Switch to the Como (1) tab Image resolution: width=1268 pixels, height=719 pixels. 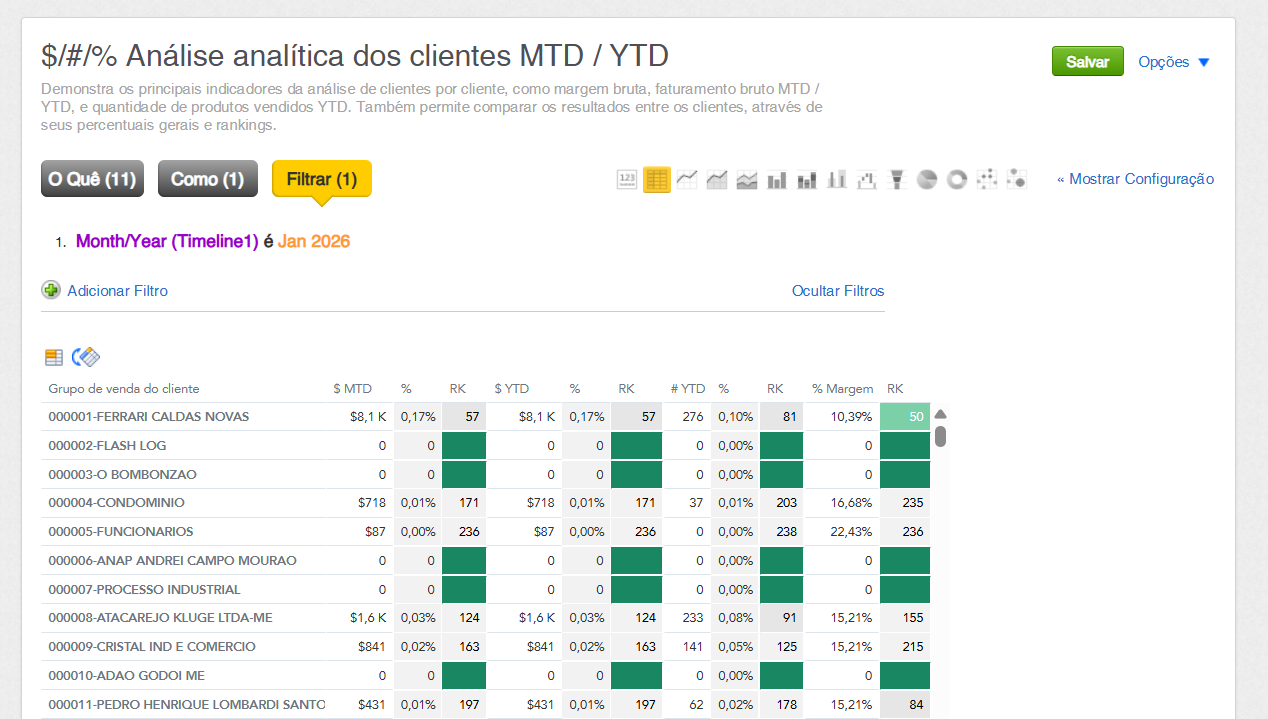[207, 179]
